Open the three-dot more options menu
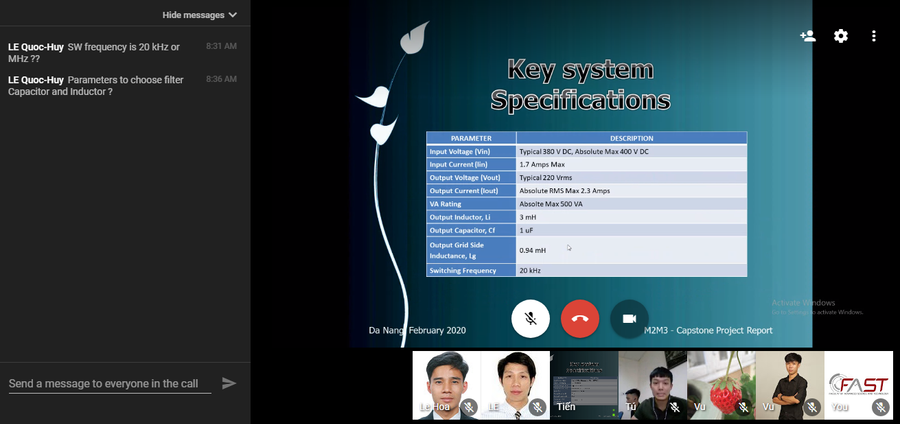Image resolution: width=900 pixels, height=424 pixels. 874,36
